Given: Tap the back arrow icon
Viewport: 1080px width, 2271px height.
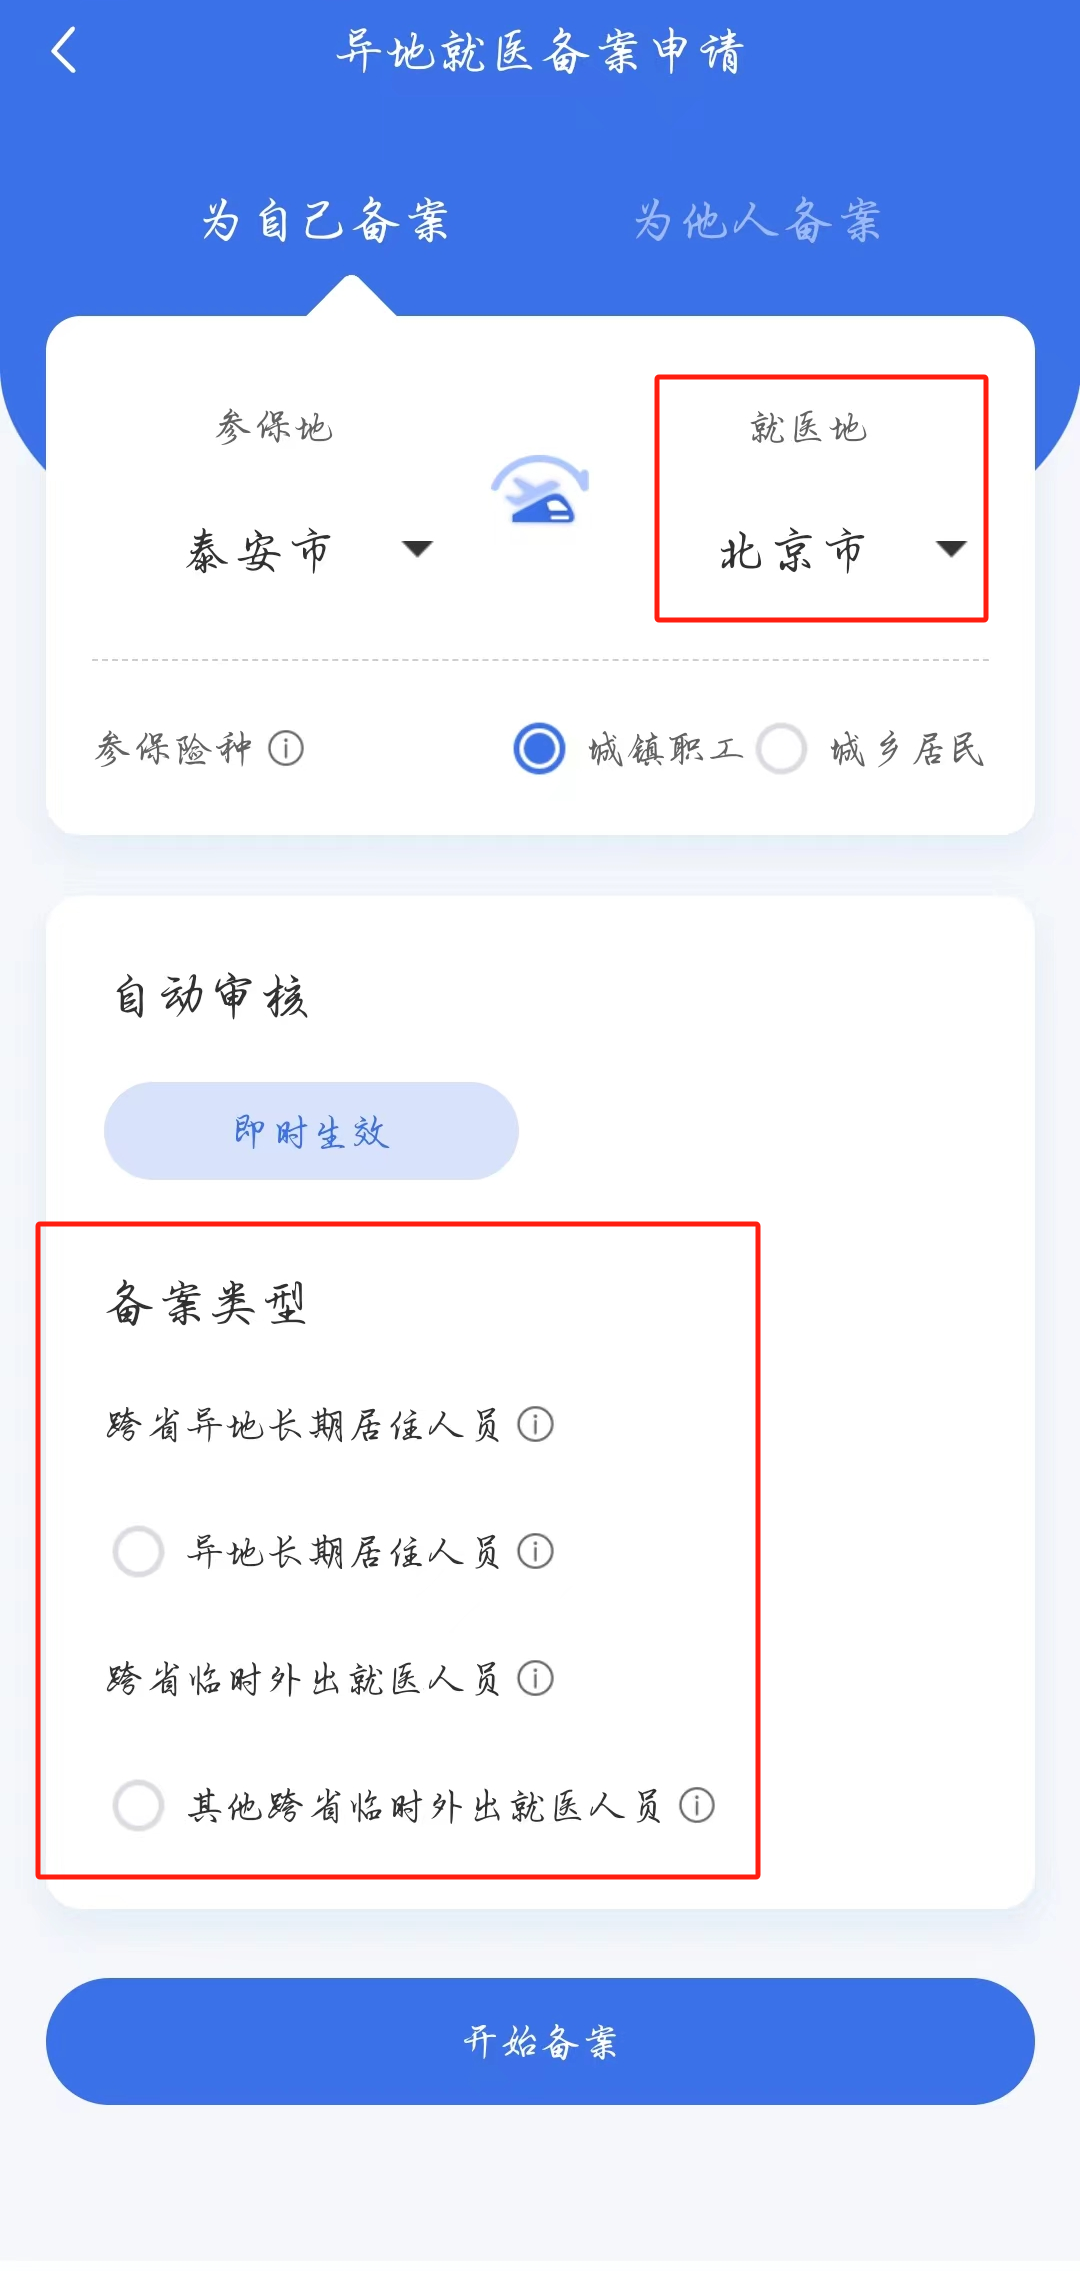Looking at the screenshot, I should [x=64, y=51].
